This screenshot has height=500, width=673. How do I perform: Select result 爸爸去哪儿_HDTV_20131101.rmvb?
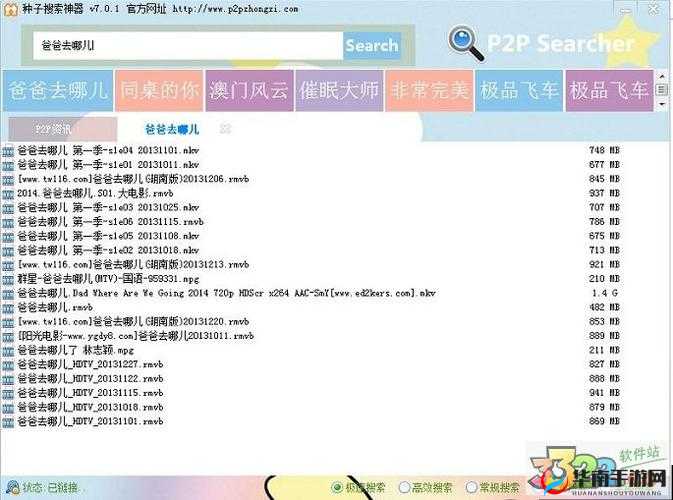coord(90,421)
